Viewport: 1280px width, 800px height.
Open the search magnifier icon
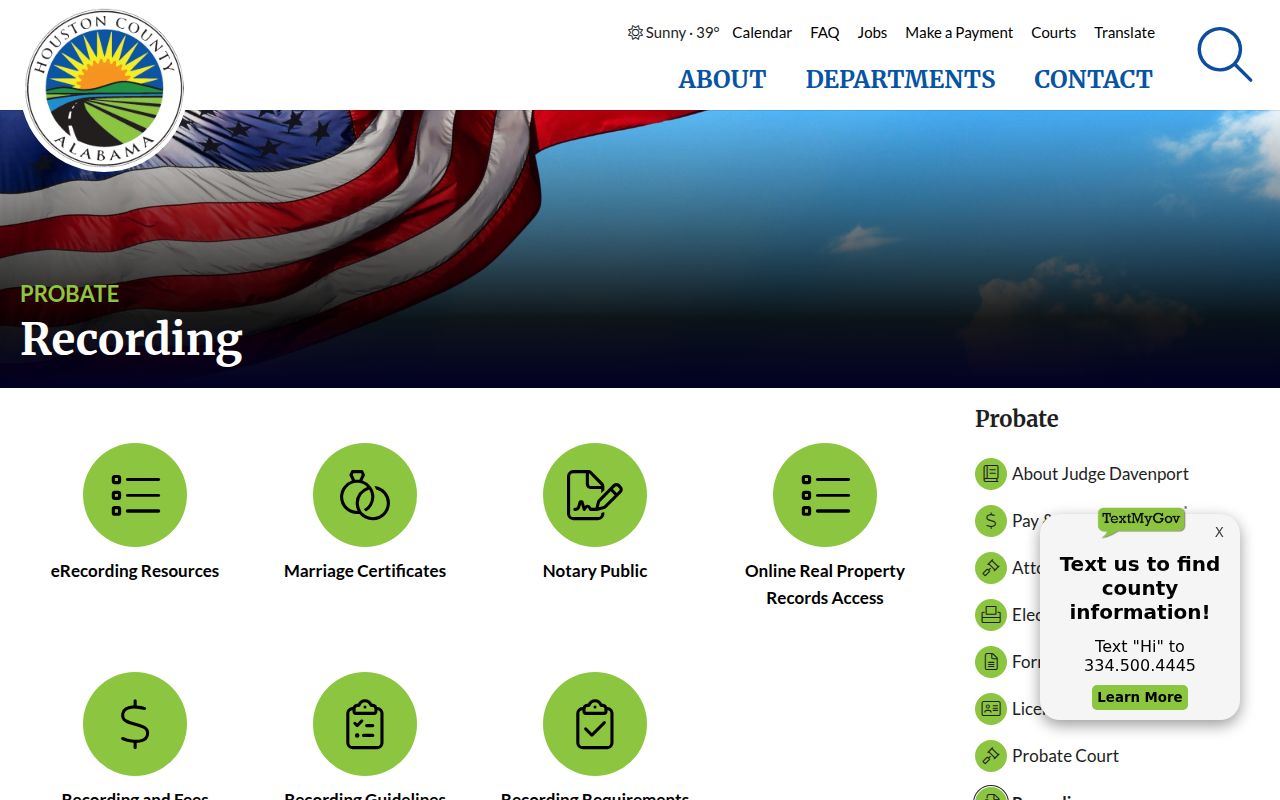click(x=1224, y=54)
